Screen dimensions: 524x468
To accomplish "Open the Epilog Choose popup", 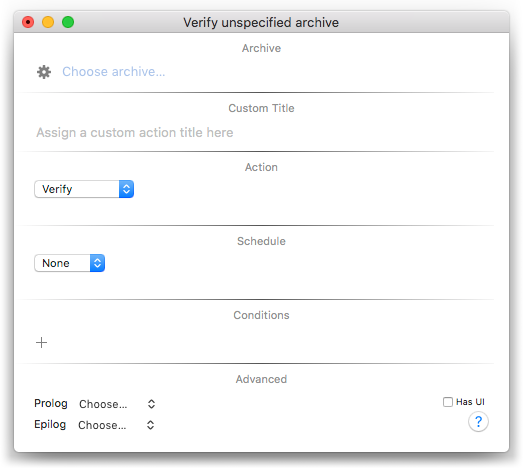I will tap(116, 425).
